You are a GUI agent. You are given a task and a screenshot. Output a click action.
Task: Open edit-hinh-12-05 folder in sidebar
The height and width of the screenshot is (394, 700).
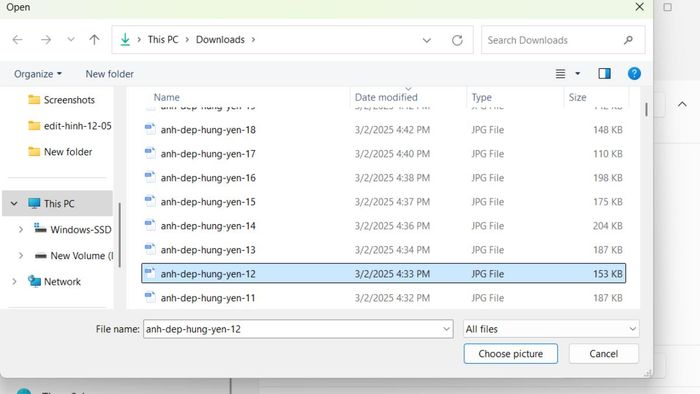tap(69, 126)
